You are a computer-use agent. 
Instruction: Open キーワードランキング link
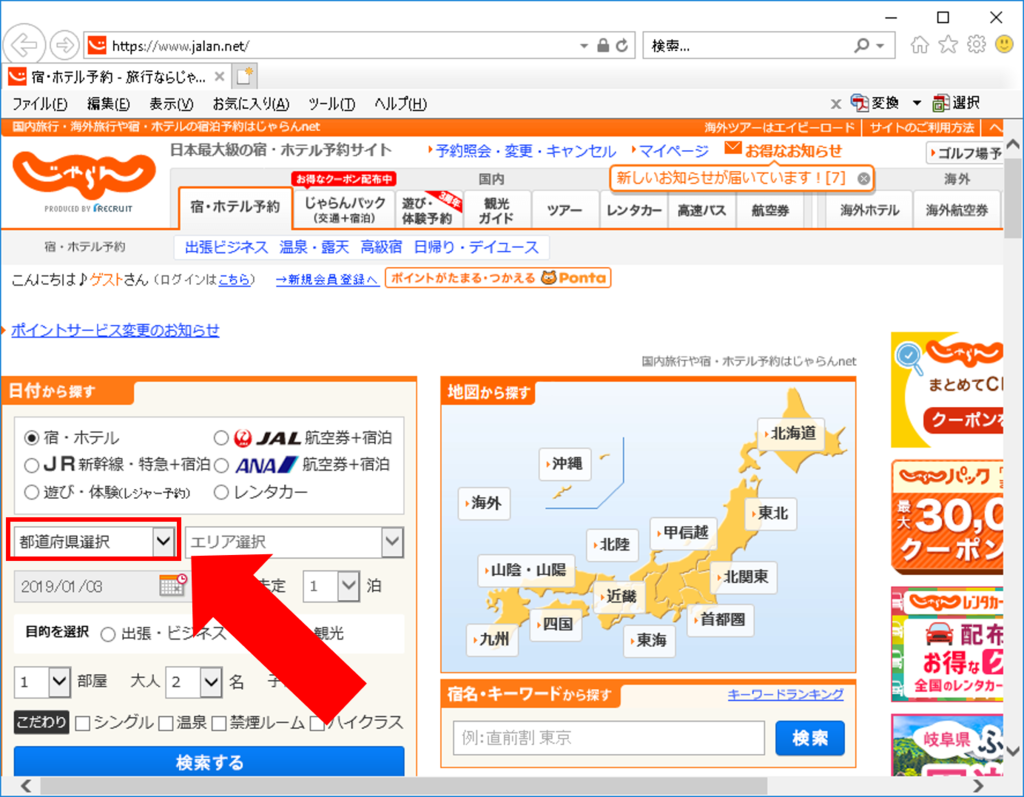coord(786,694)
